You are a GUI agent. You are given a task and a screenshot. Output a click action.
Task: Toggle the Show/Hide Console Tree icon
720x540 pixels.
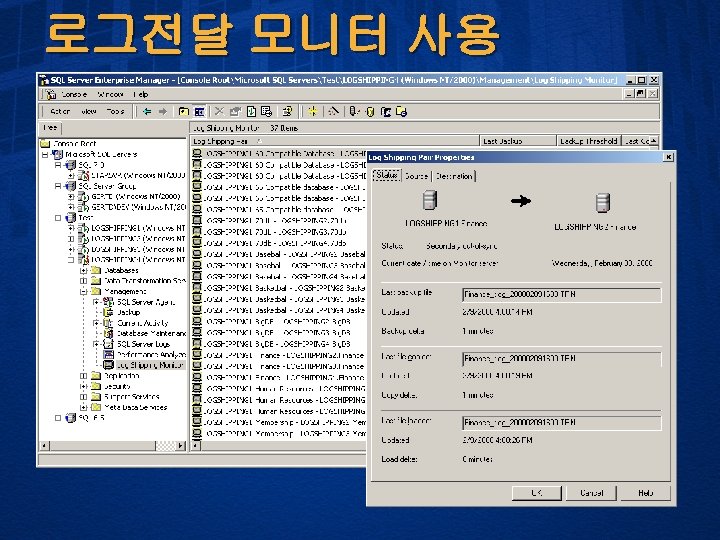[199, 111]
